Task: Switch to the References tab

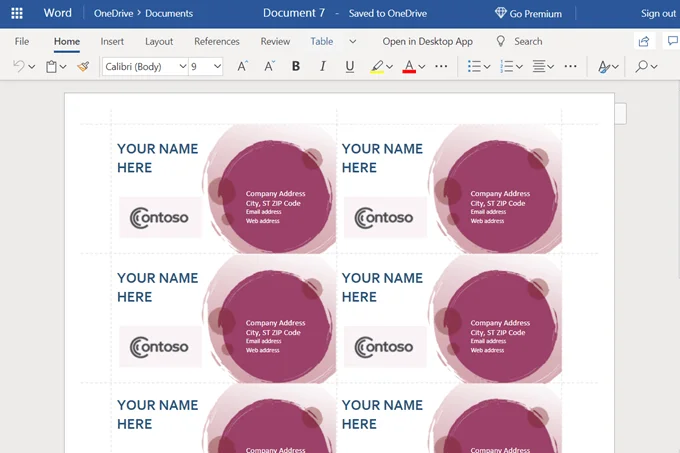Action: (216, 42)
